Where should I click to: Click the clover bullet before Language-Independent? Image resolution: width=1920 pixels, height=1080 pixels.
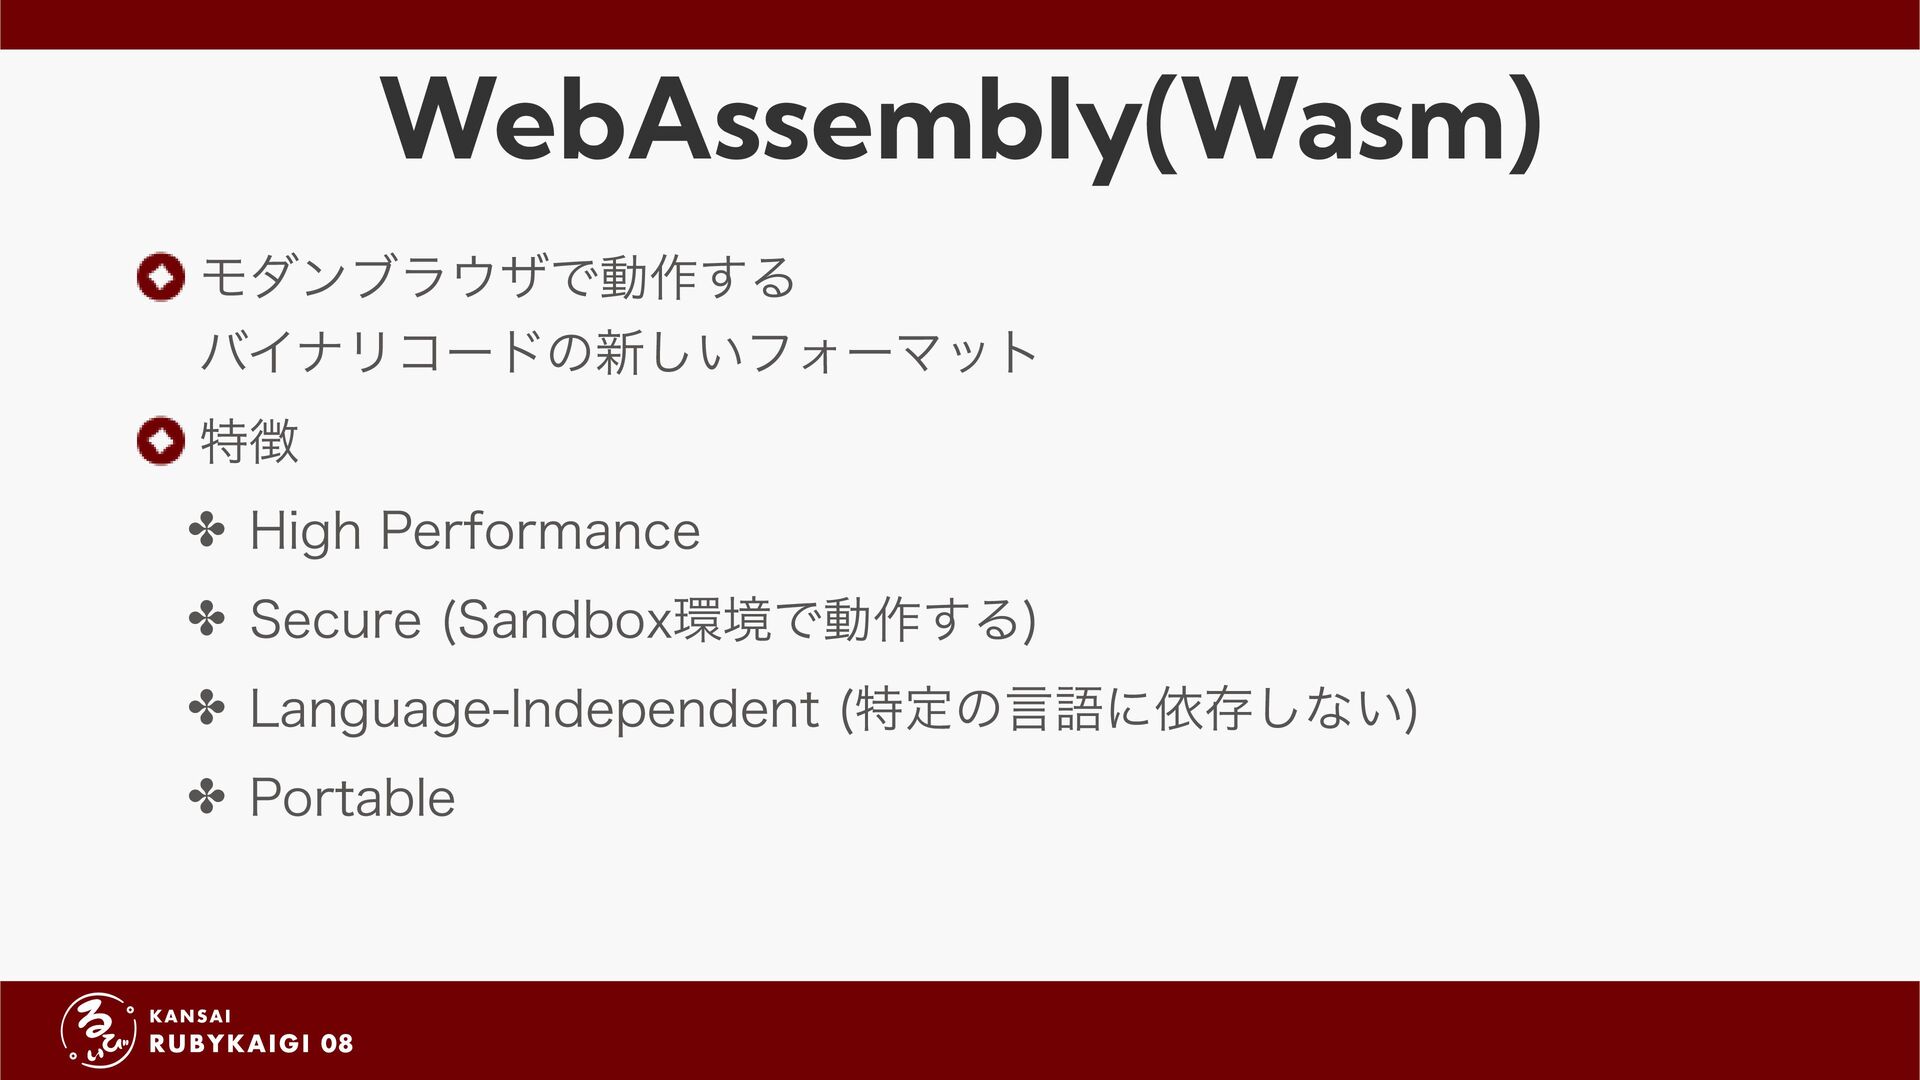[207, 709]
